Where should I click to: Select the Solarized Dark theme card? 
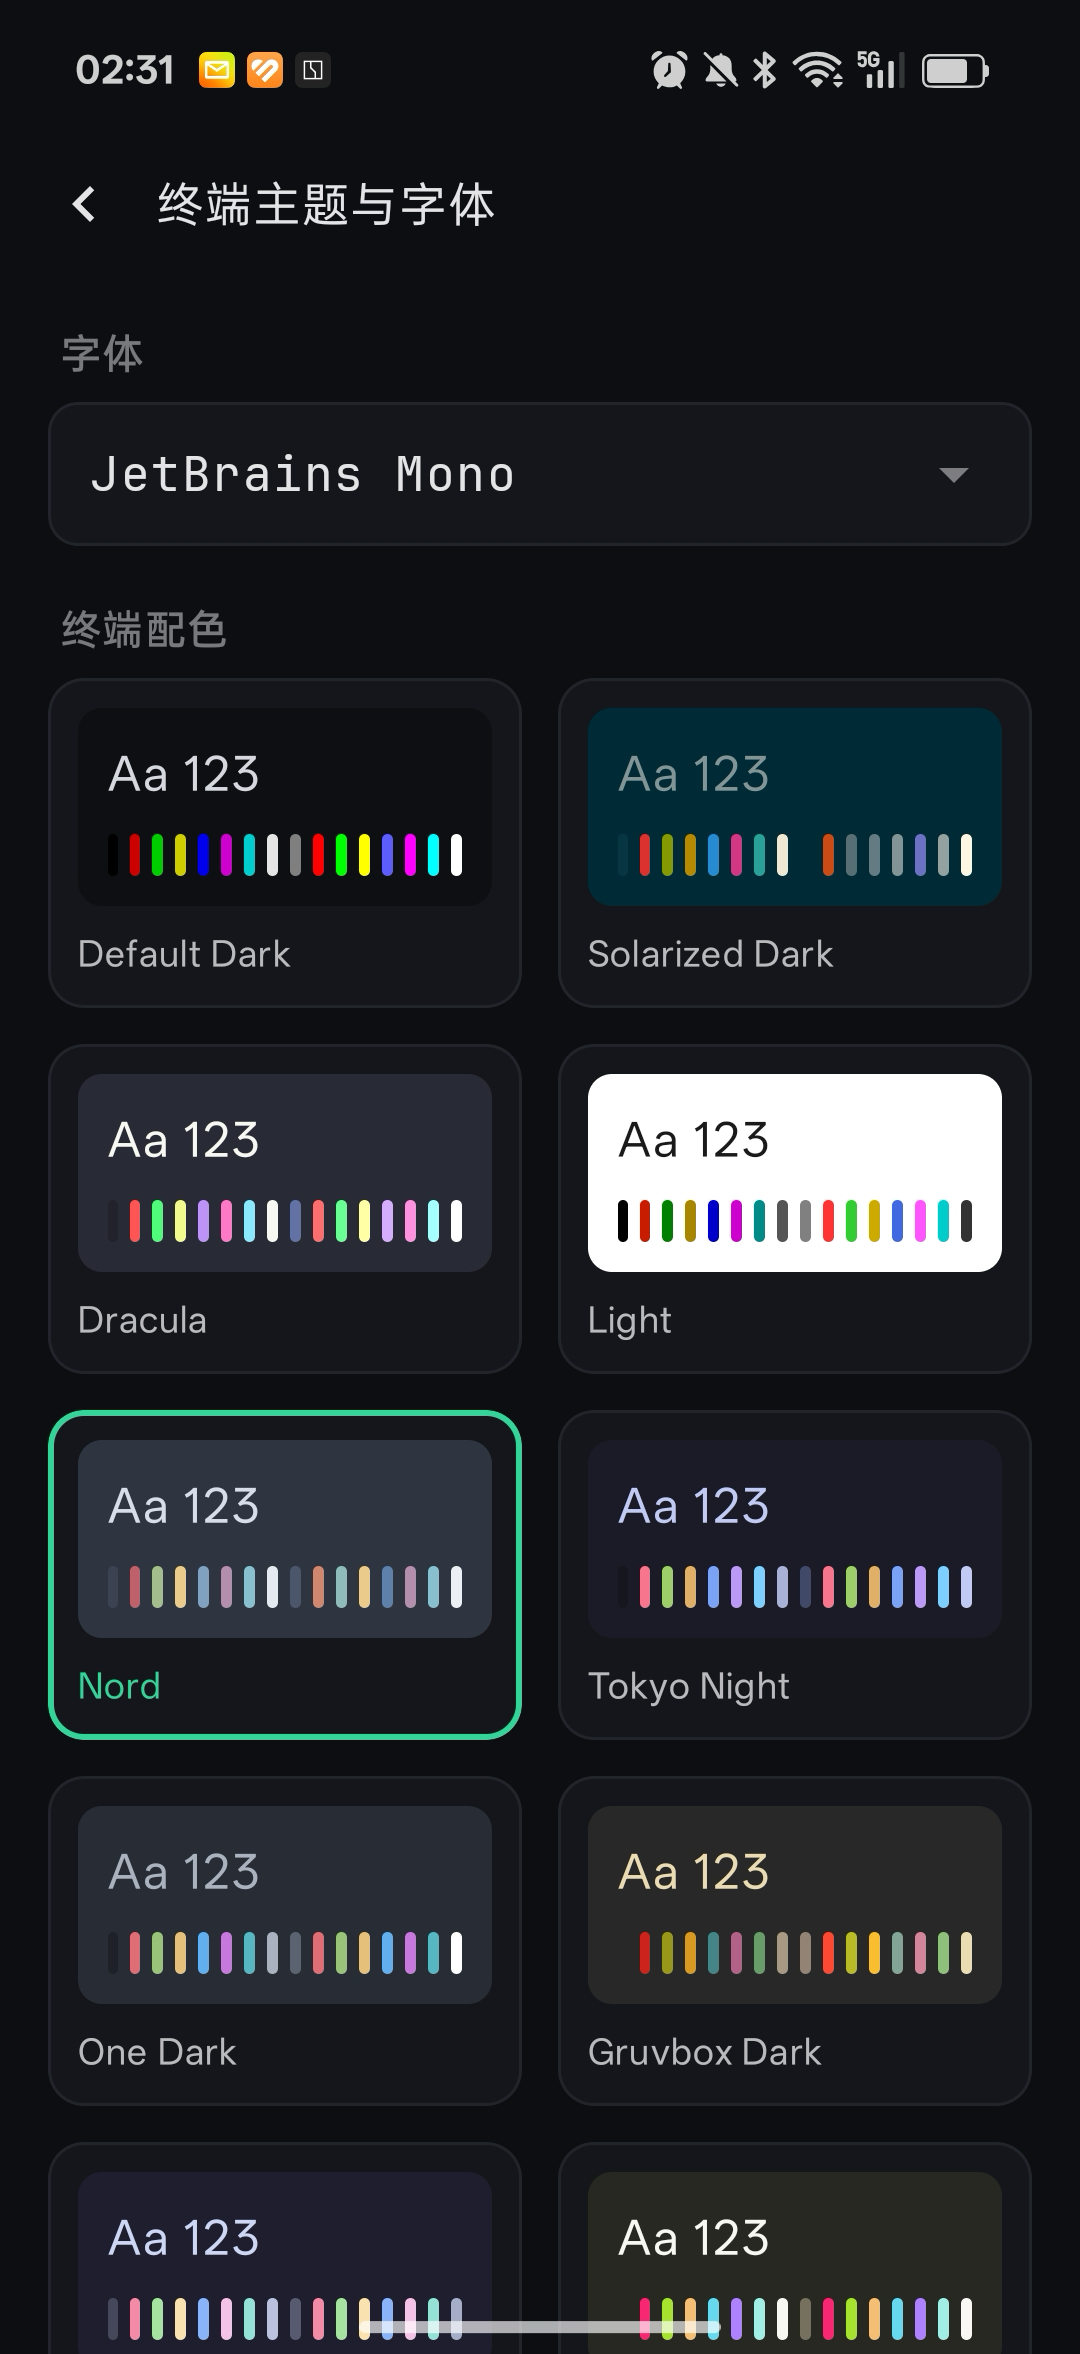click(x=795, y=843)
